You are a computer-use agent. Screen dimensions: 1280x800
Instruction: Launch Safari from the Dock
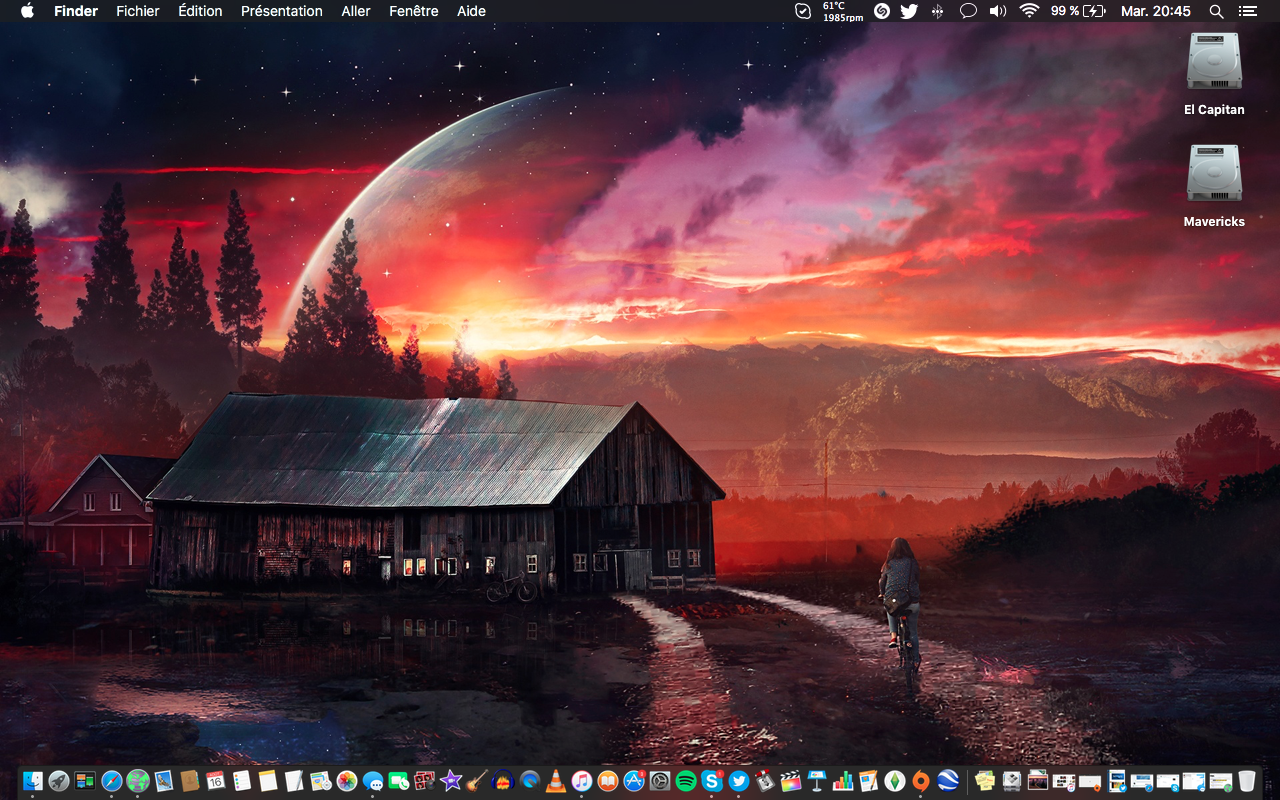click(112, 781)
